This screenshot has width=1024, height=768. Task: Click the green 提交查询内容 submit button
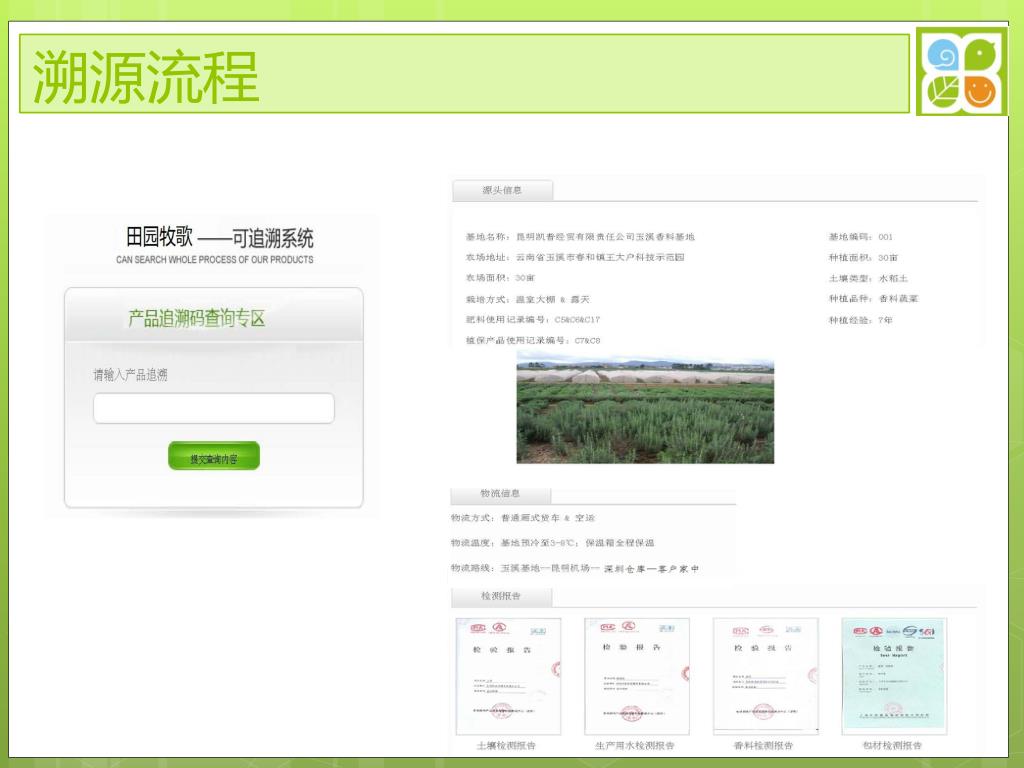click(214, 456)
